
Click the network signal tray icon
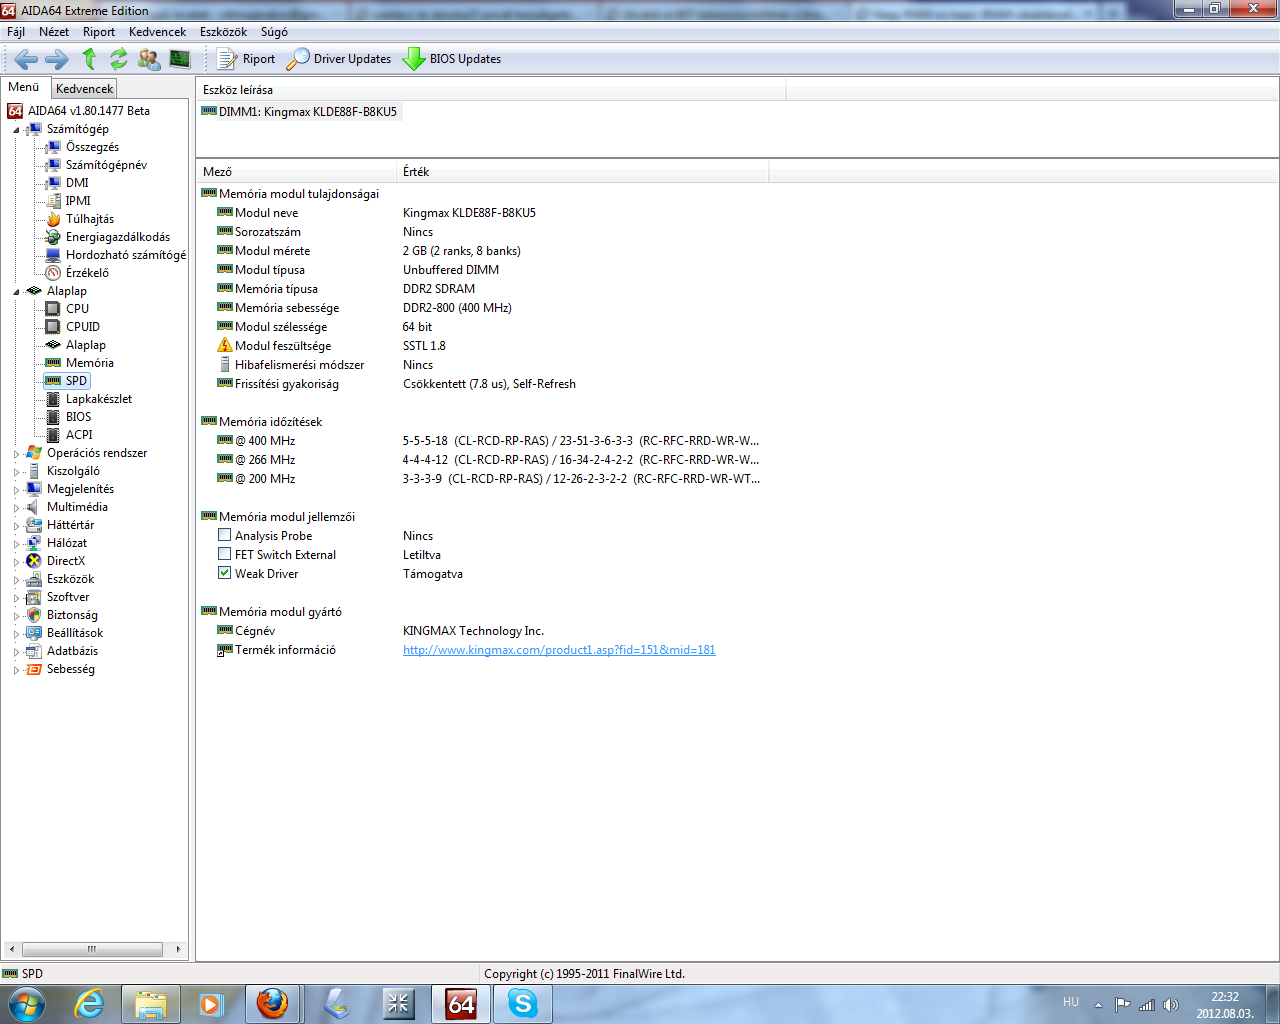click(1147, 1005)
